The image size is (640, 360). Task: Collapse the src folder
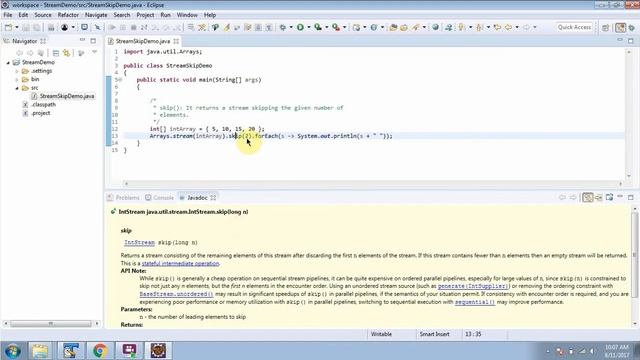point(17,88)
